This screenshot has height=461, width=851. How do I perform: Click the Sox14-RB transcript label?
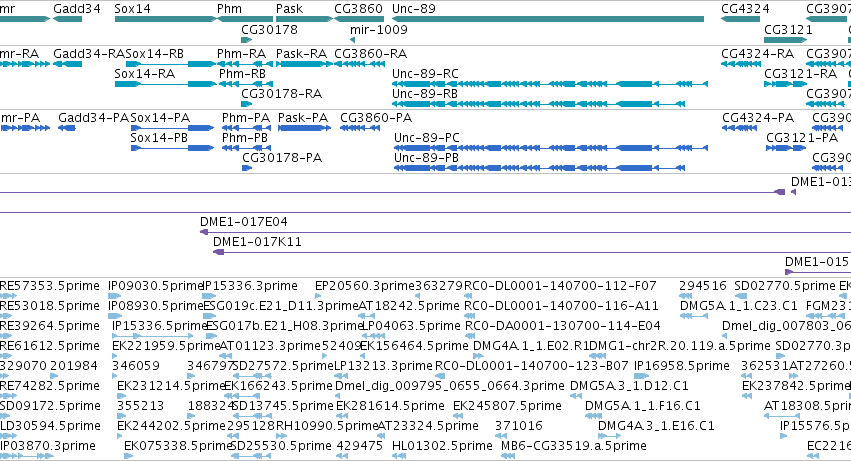155,54
